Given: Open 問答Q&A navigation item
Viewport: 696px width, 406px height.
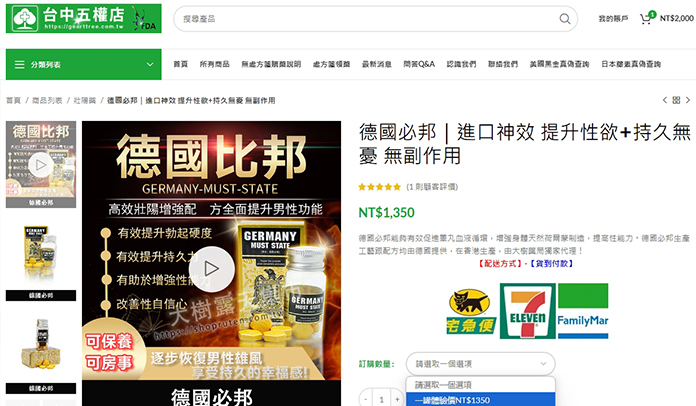Looking at the screenshot, I should 419,64.
